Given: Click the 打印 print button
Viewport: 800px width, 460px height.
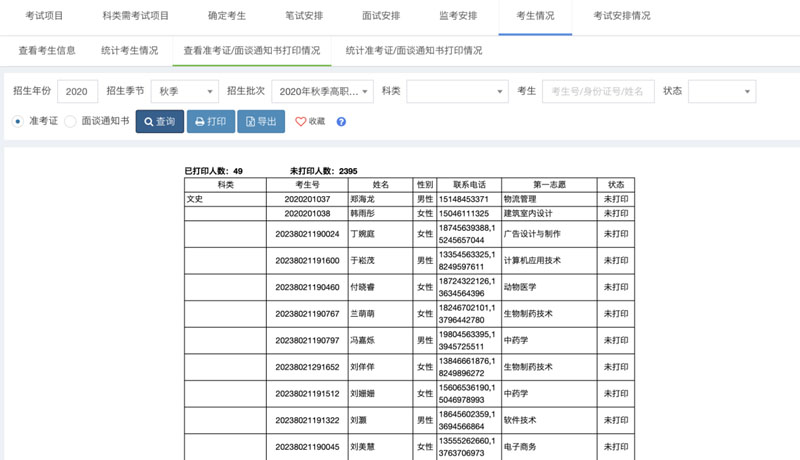Looking at the screenshot, I should (x=210, y=122).
